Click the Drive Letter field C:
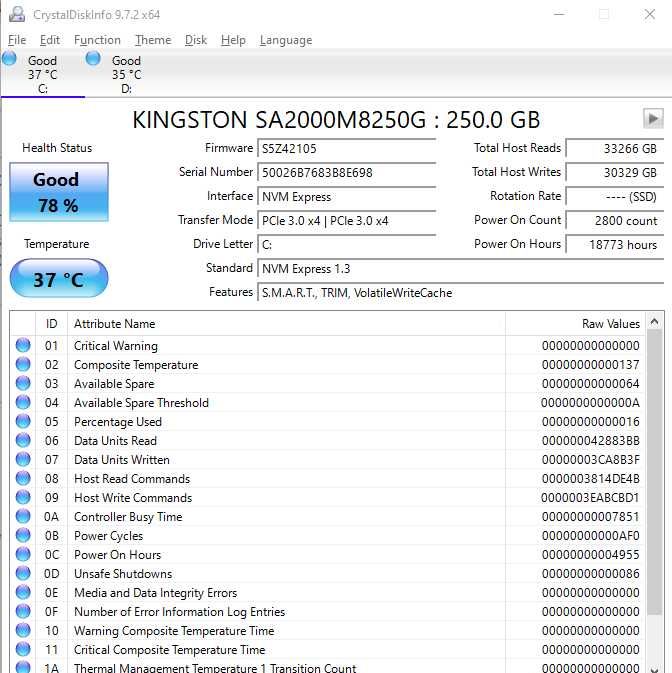 point(347,245)
